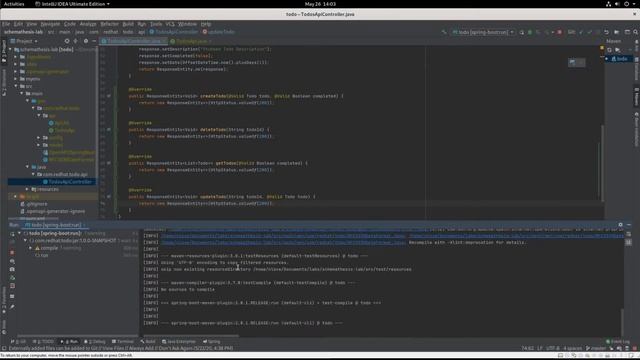Click the Search Everywhere magnifier icon
The image size is (640, 360).
click(636, 32)
